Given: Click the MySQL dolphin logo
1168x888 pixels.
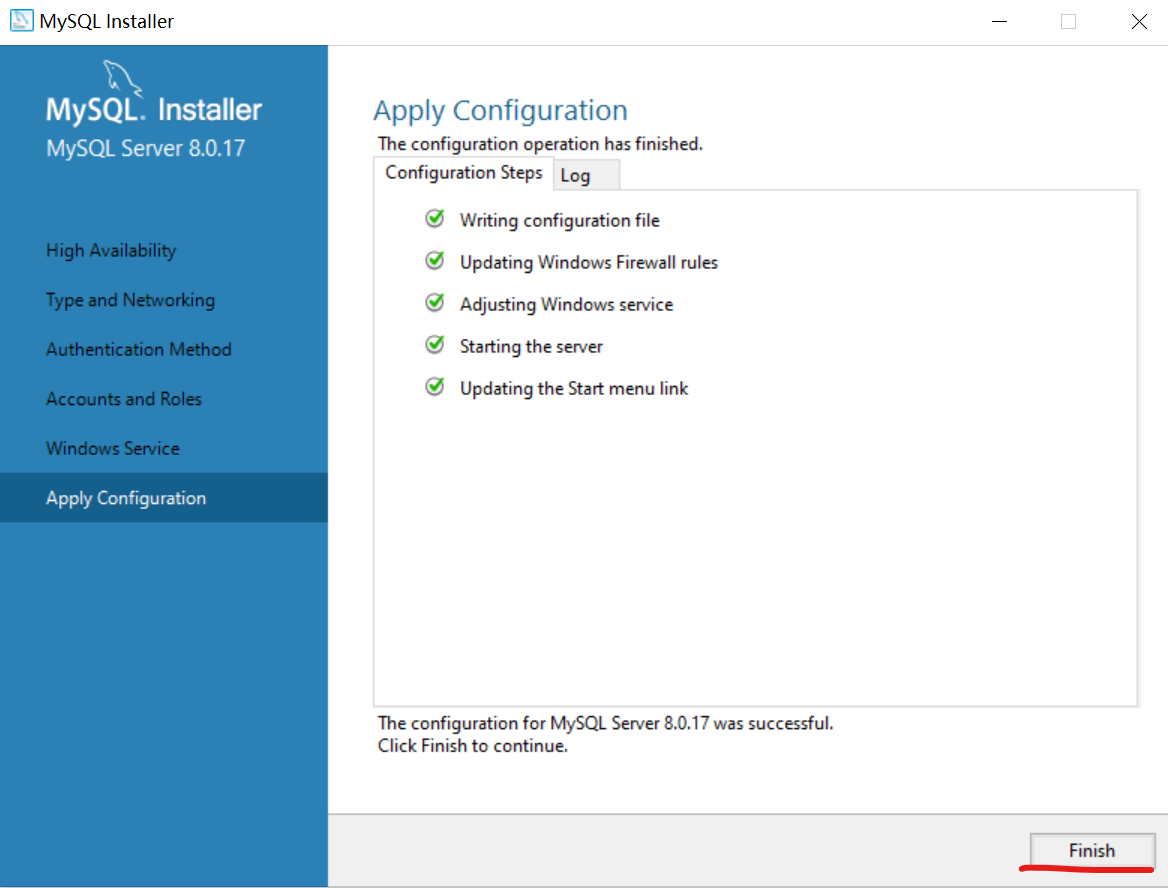Looking at the screenshot, I should tap(121, 78).
